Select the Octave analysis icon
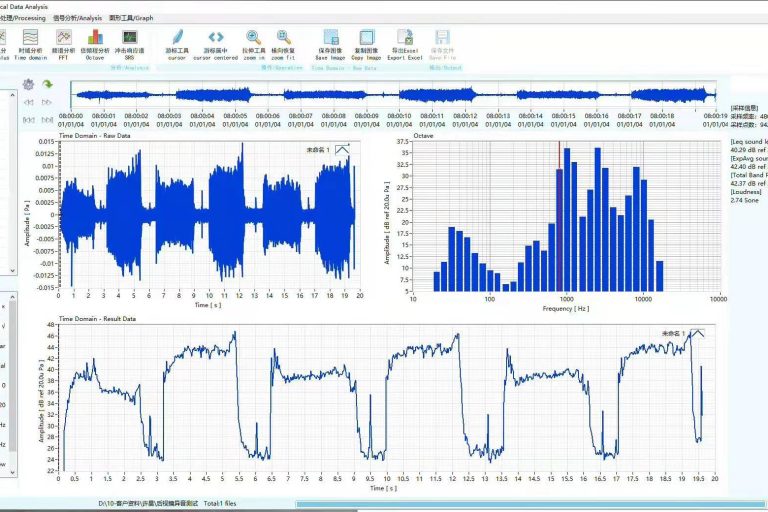 (x=96, y=40)
